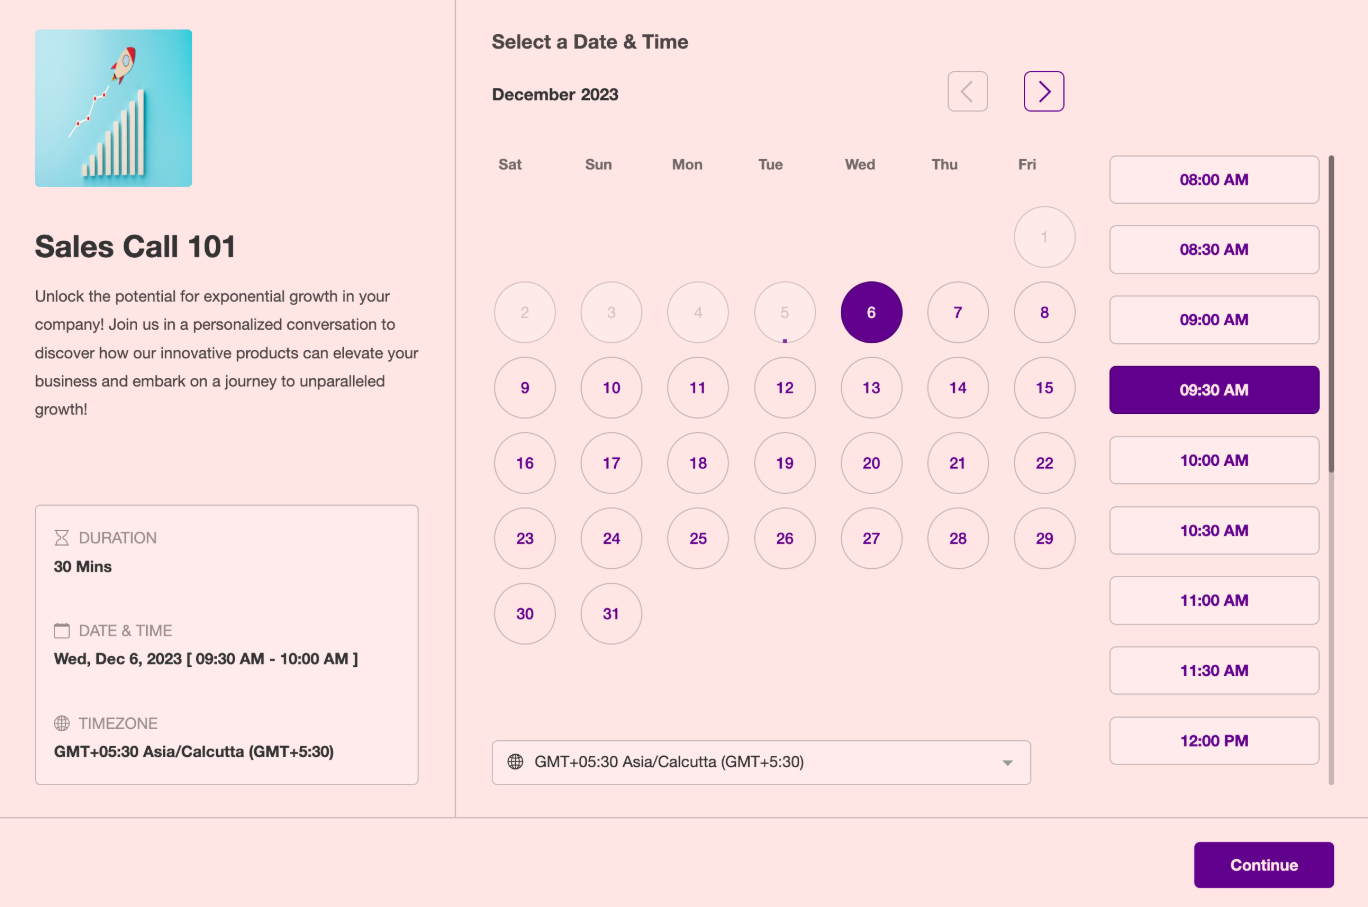Screen dimensions: 1368x907
Task: Select the highlighted date 6
Action: coord(871,313)
